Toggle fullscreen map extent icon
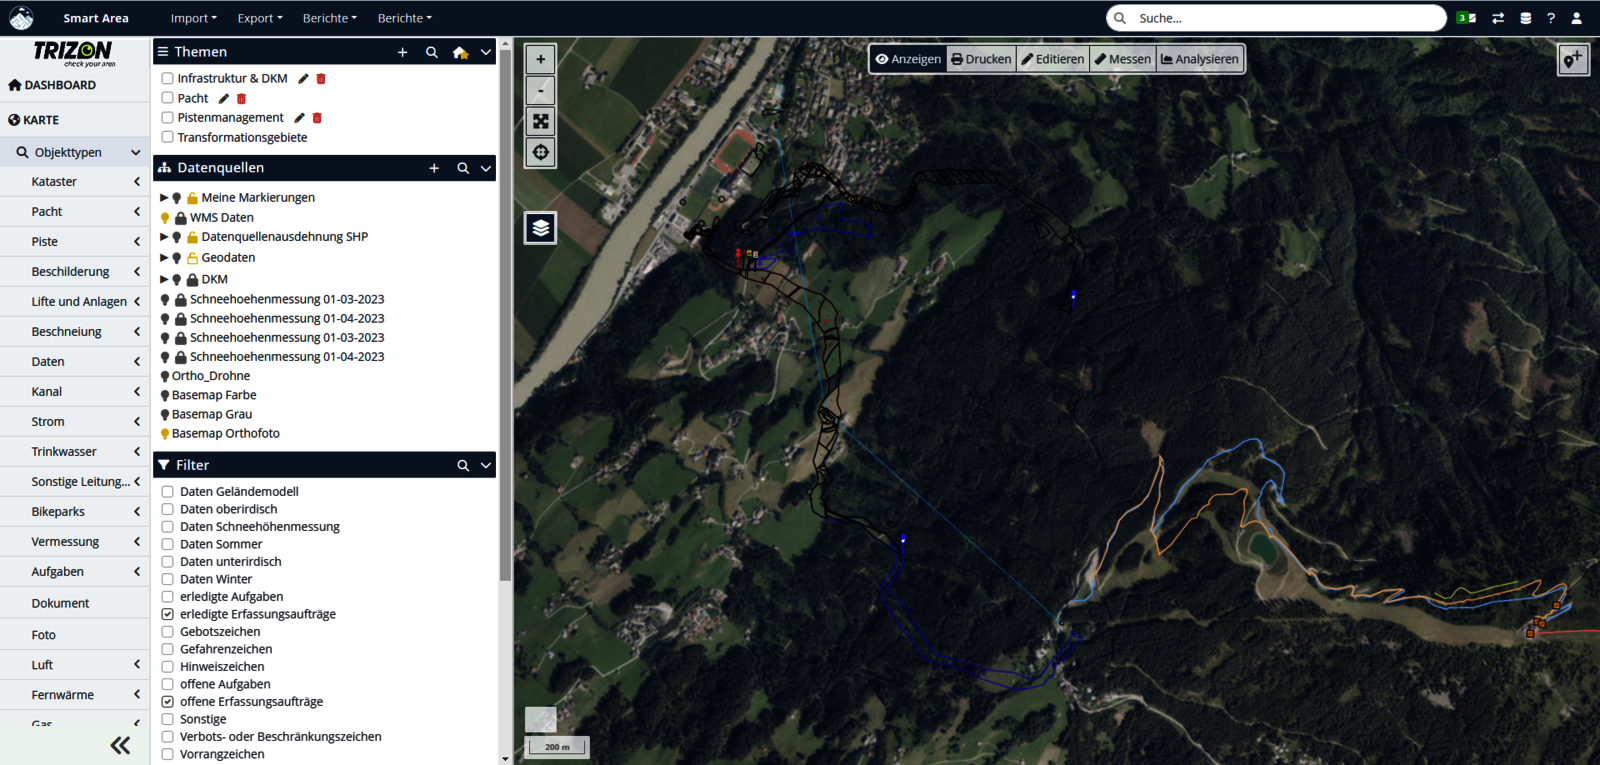This screenshot has width=1600, height=765. pyautogui.click(x=540, y=121)
